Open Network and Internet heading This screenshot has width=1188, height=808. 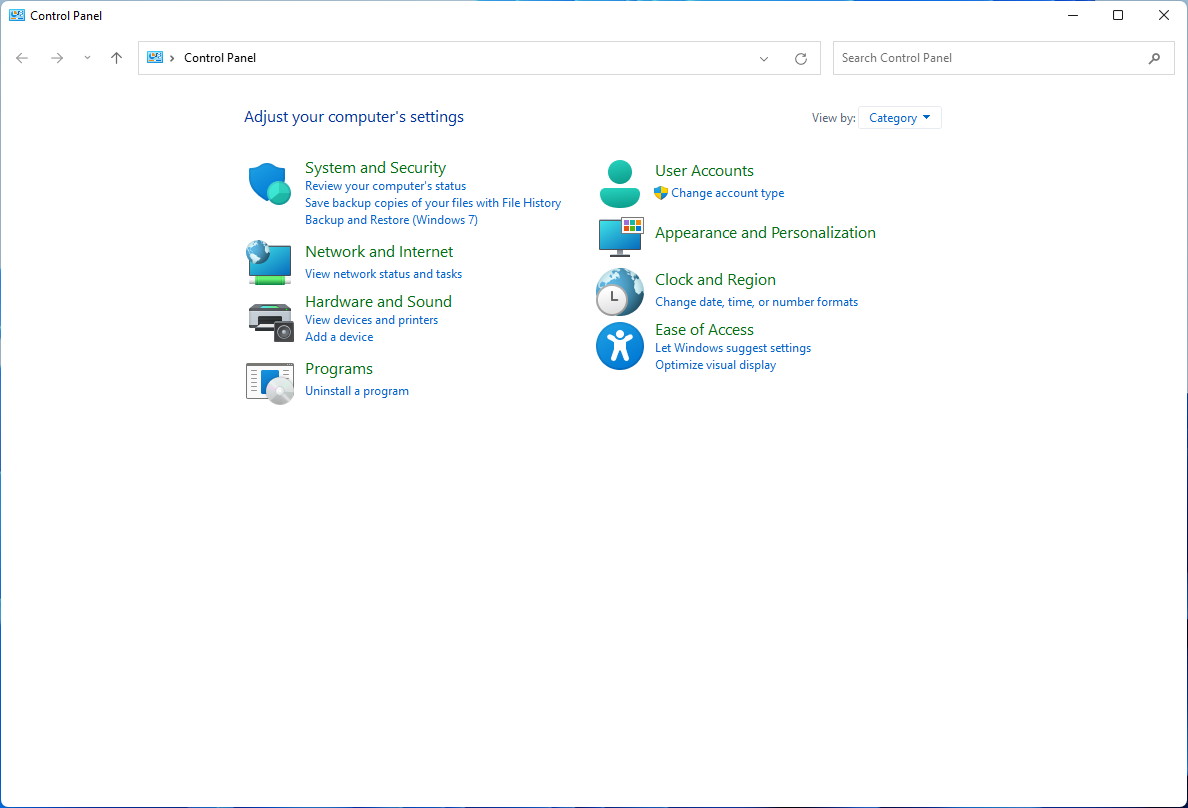(x=379, y=252)
